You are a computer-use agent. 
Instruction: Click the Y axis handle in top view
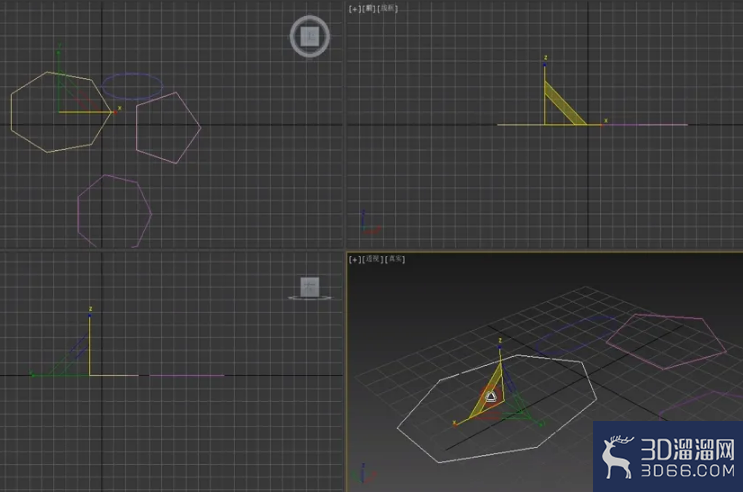click(x=59, y=51)
